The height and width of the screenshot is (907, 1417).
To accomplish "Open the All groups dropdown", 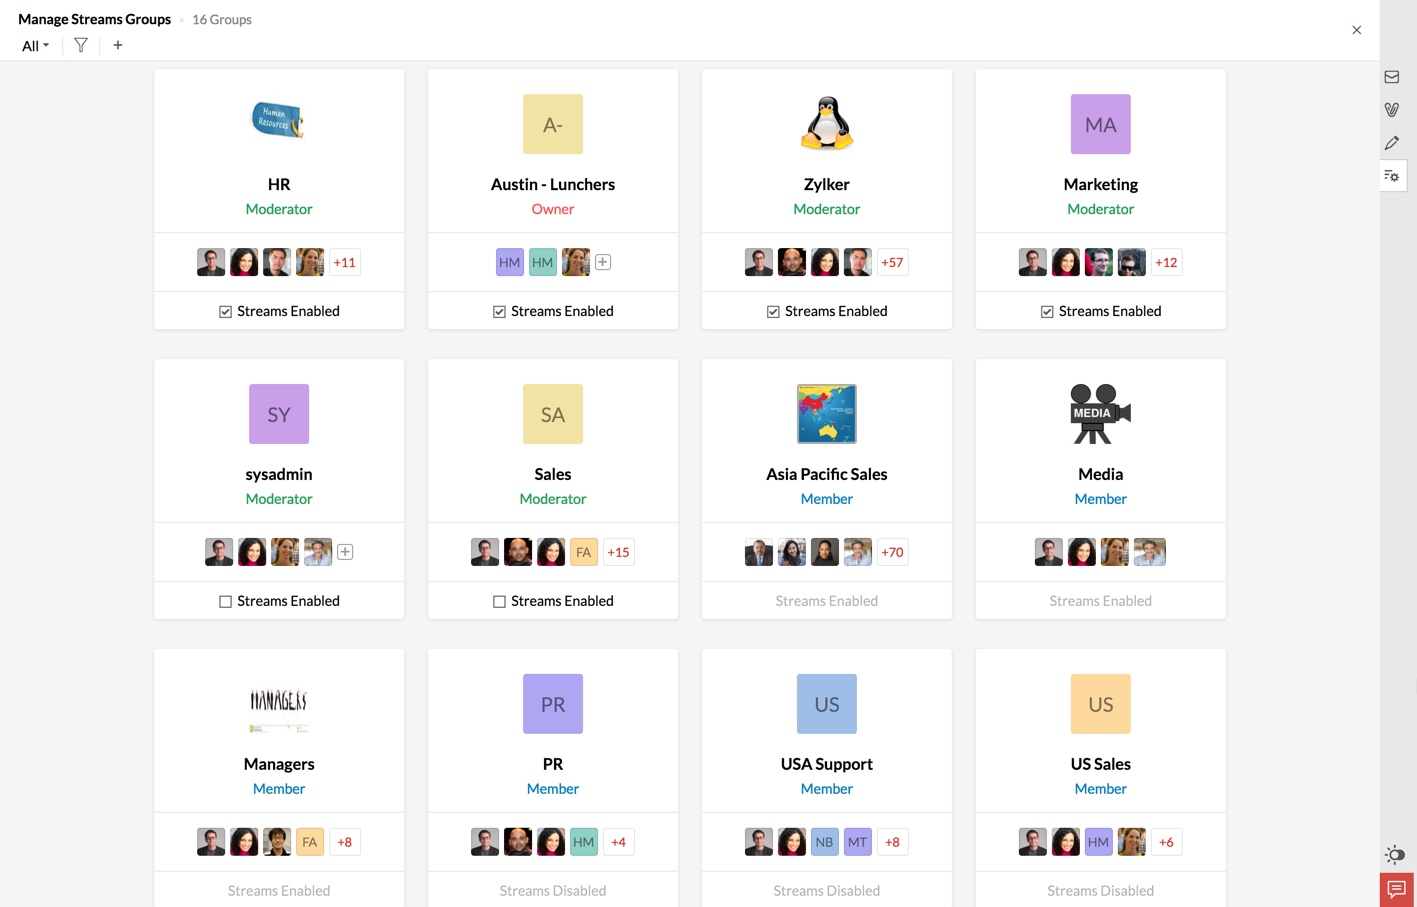I will click(x=35, y=46).
